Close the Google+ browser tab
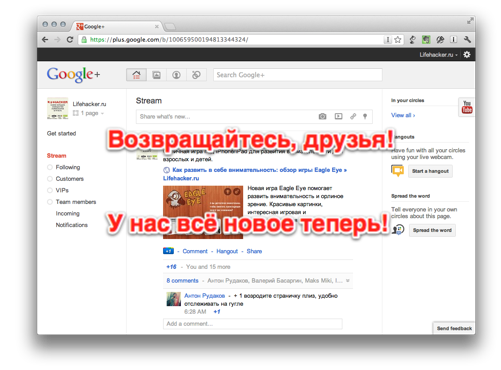The image size is (501, 370). tap(157, 27)
